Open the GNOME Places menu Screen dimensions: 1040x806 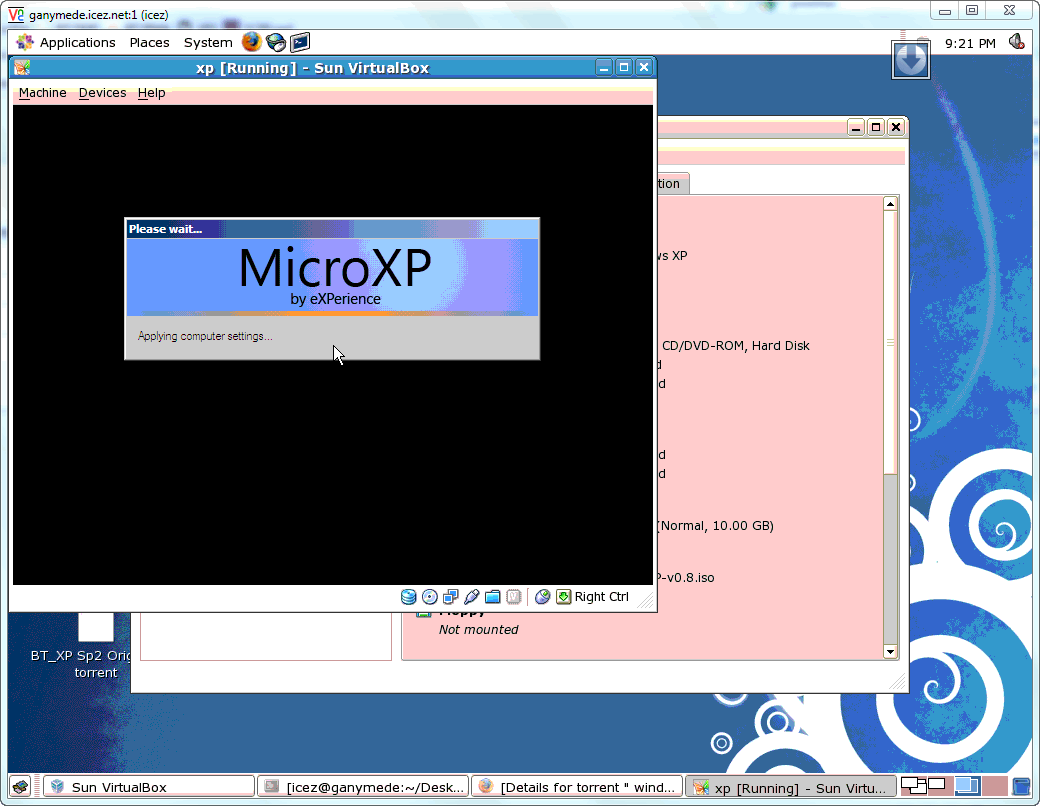(149, 42)
